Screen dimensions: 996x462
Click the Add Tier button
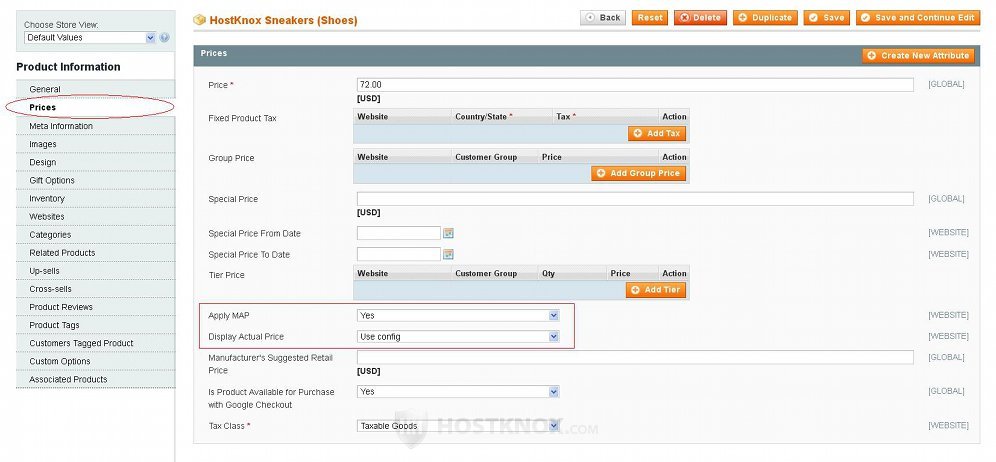click(x=656, y=290)
